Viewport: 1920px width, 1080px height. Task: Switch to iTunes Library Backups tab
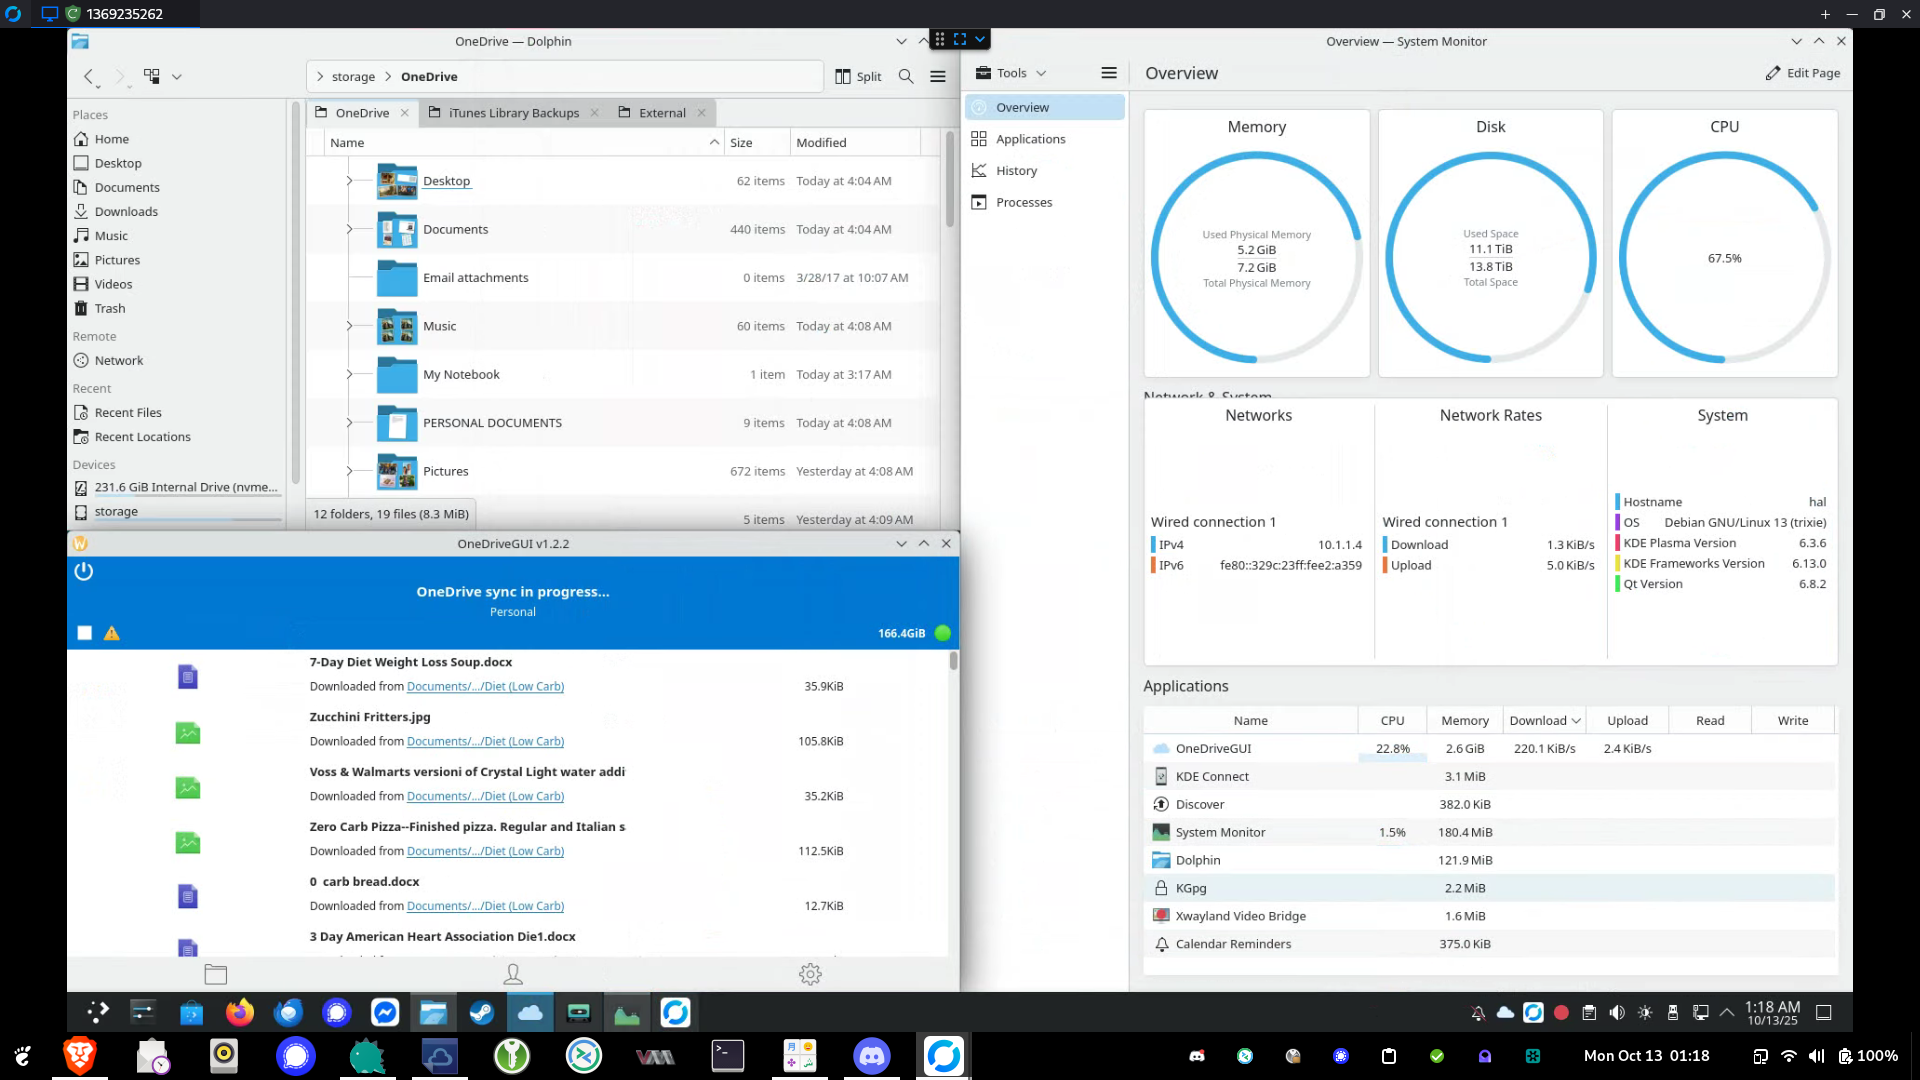tap(513, 113)
